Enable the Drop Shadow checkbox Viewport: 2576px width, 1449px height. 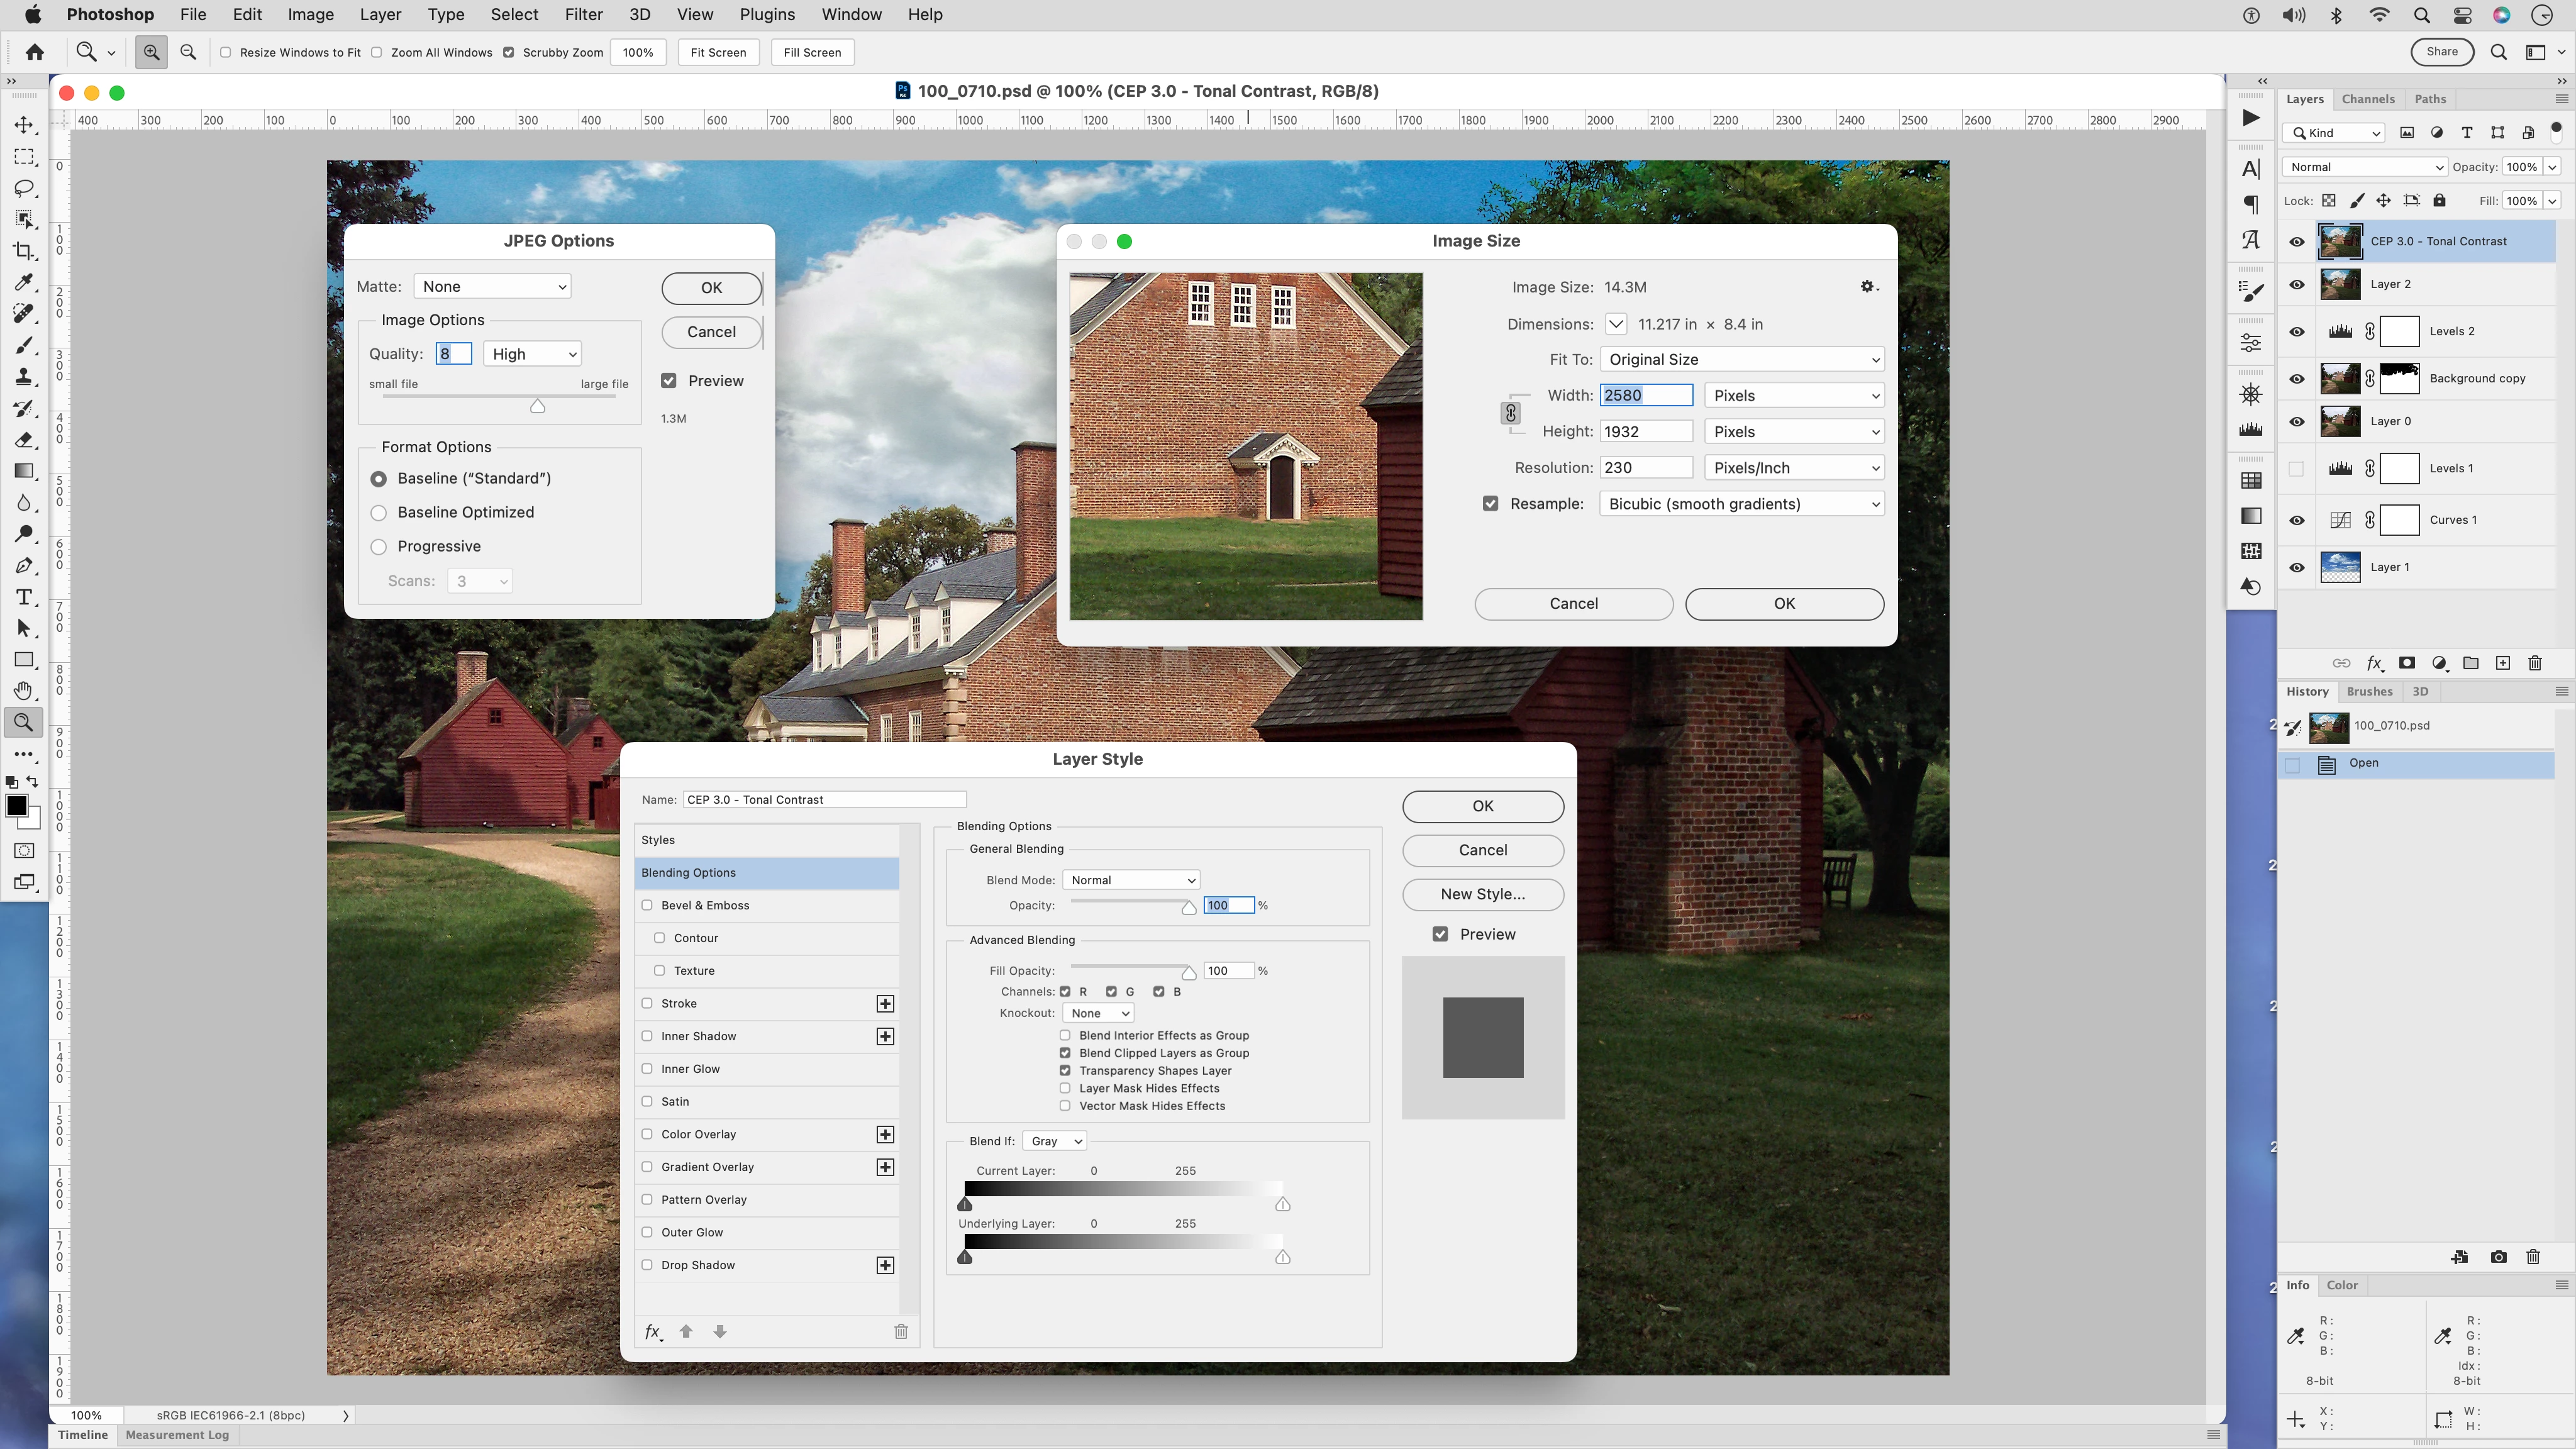pyautogui.click(x=647, y=1265)
